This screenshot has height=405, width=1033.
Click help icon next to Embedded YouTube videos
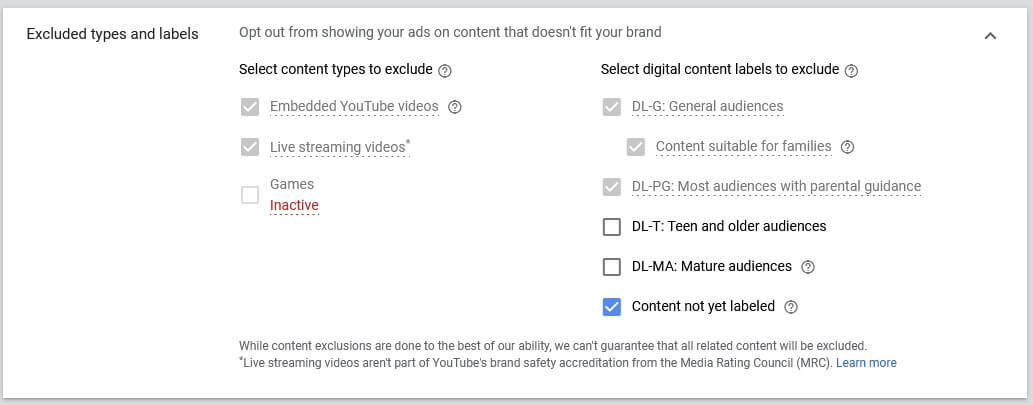(455, 107)
